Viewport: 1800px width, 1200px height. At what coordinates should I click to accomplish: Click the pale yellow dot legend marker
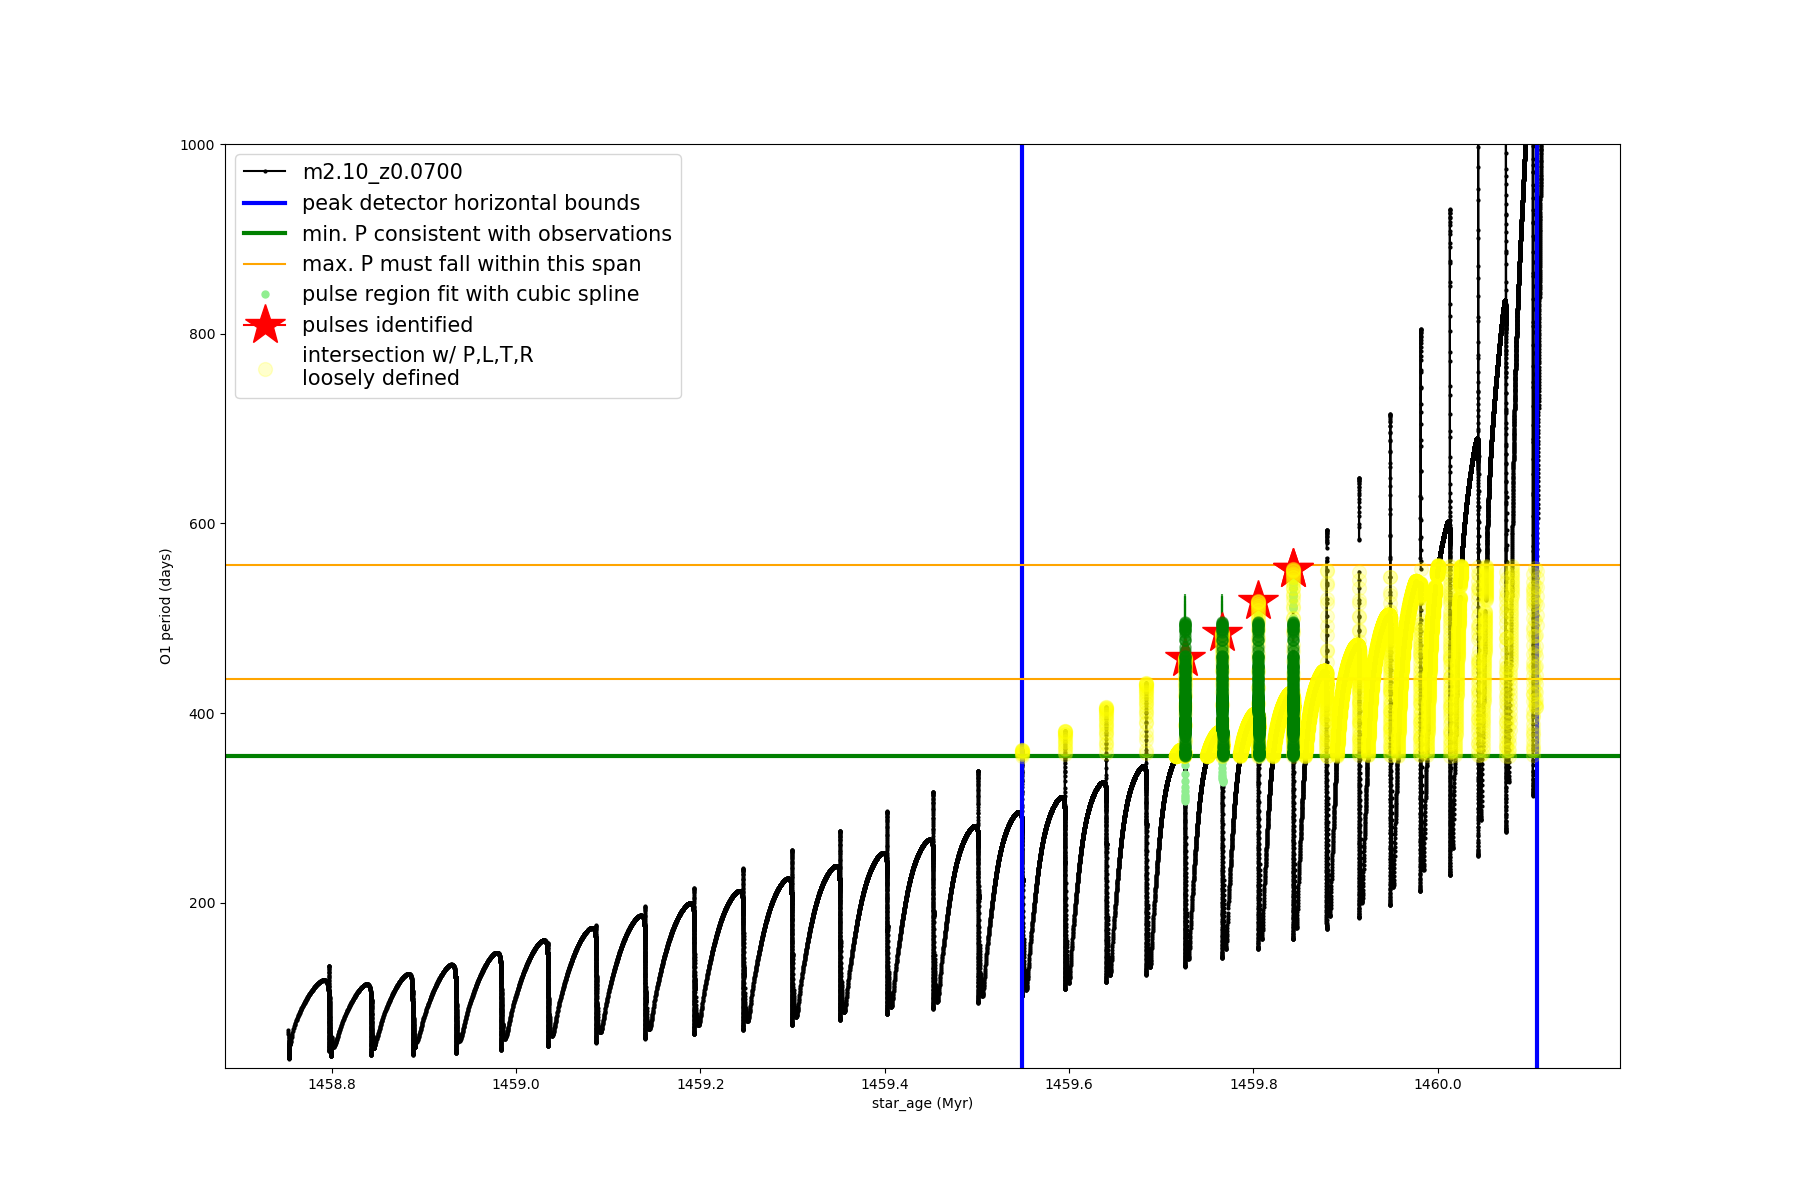pyautogui.click(x=265, y=369)
